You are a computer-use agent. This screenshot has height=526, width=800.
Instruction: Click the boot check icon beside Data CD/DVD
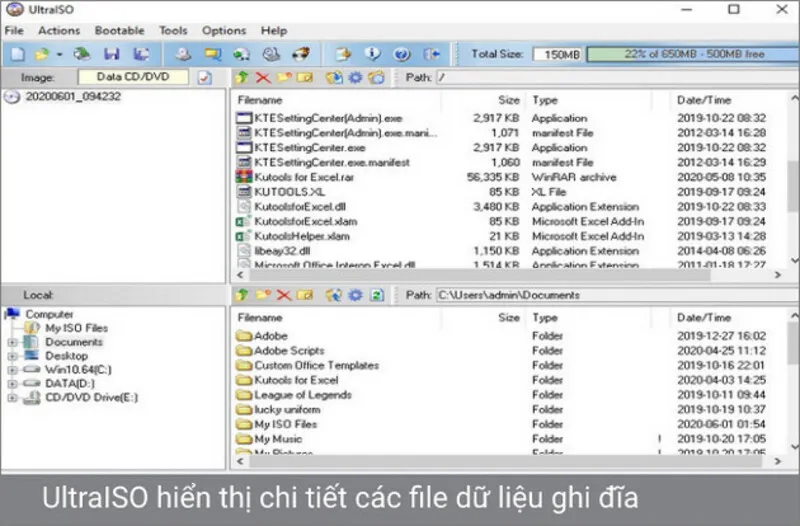tap(205, 78)
